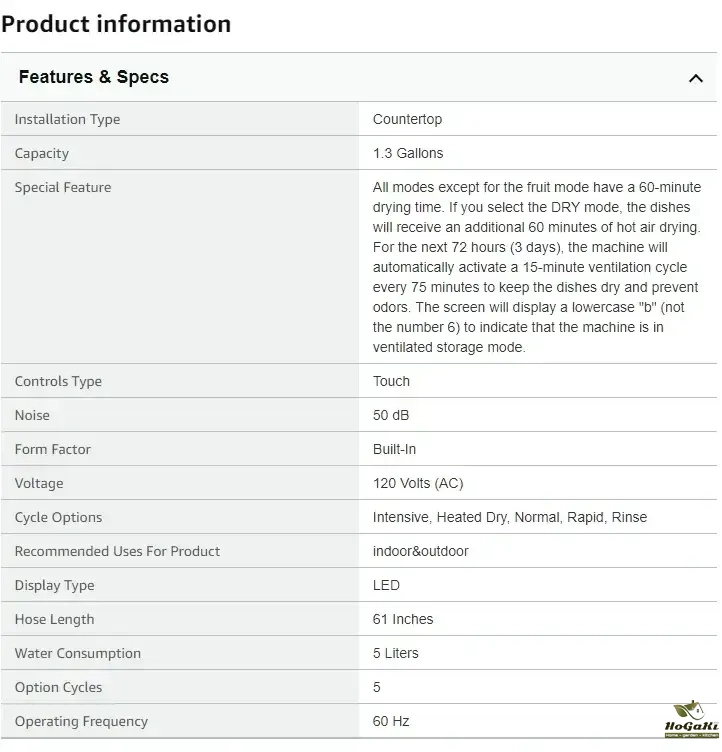Click the Countertop value
This screenshot has height=752, width=722.
[x=407, y=119]
